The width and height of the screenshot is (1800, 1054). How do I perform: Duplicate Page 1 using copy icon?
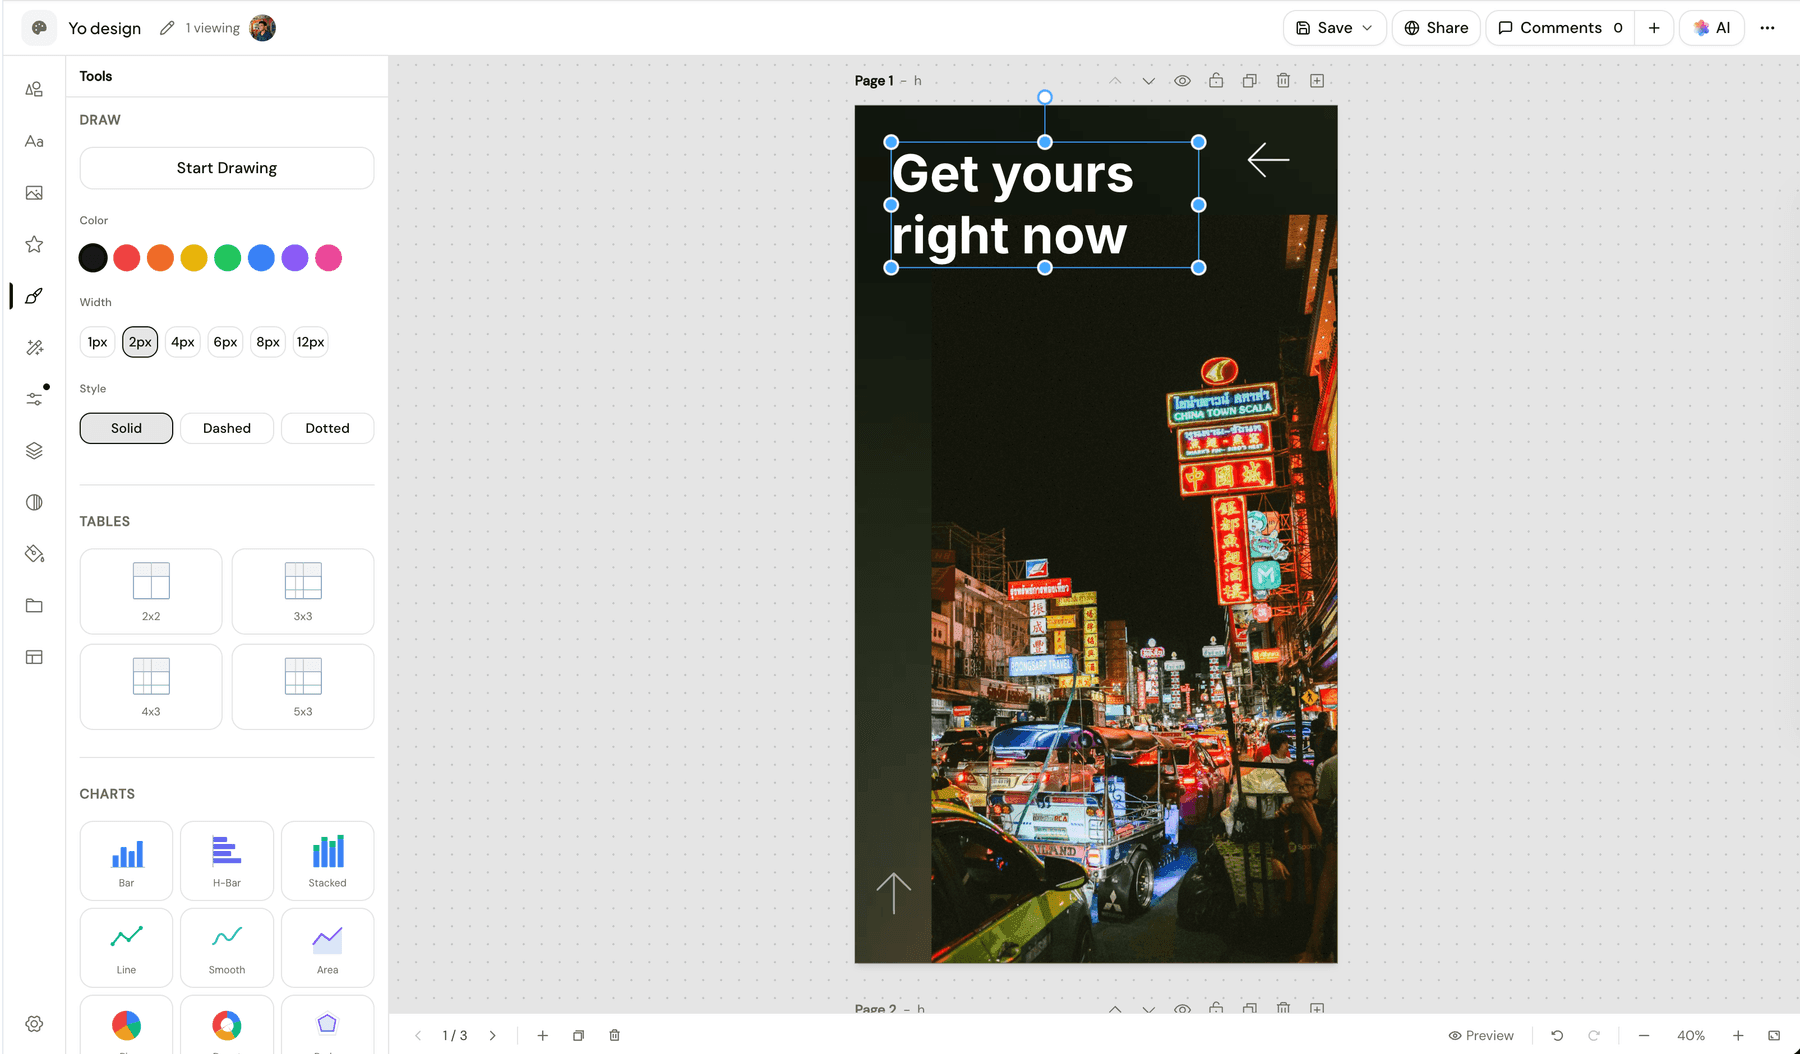point(1250,81)
